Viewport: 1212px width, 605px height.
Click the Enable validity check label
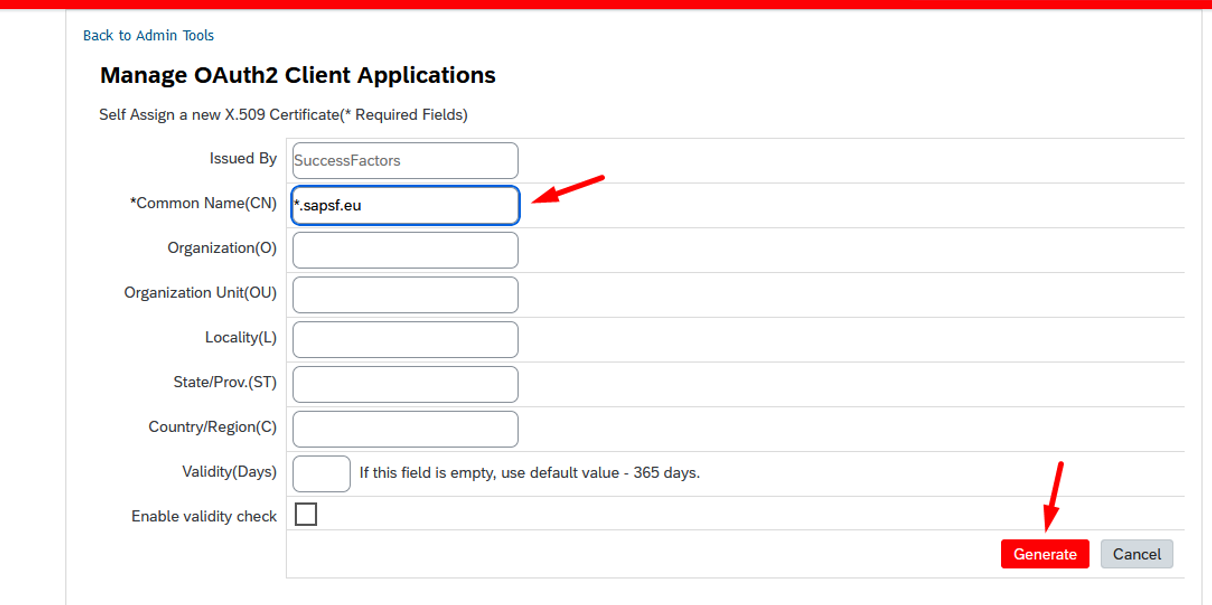coord(204,516)
